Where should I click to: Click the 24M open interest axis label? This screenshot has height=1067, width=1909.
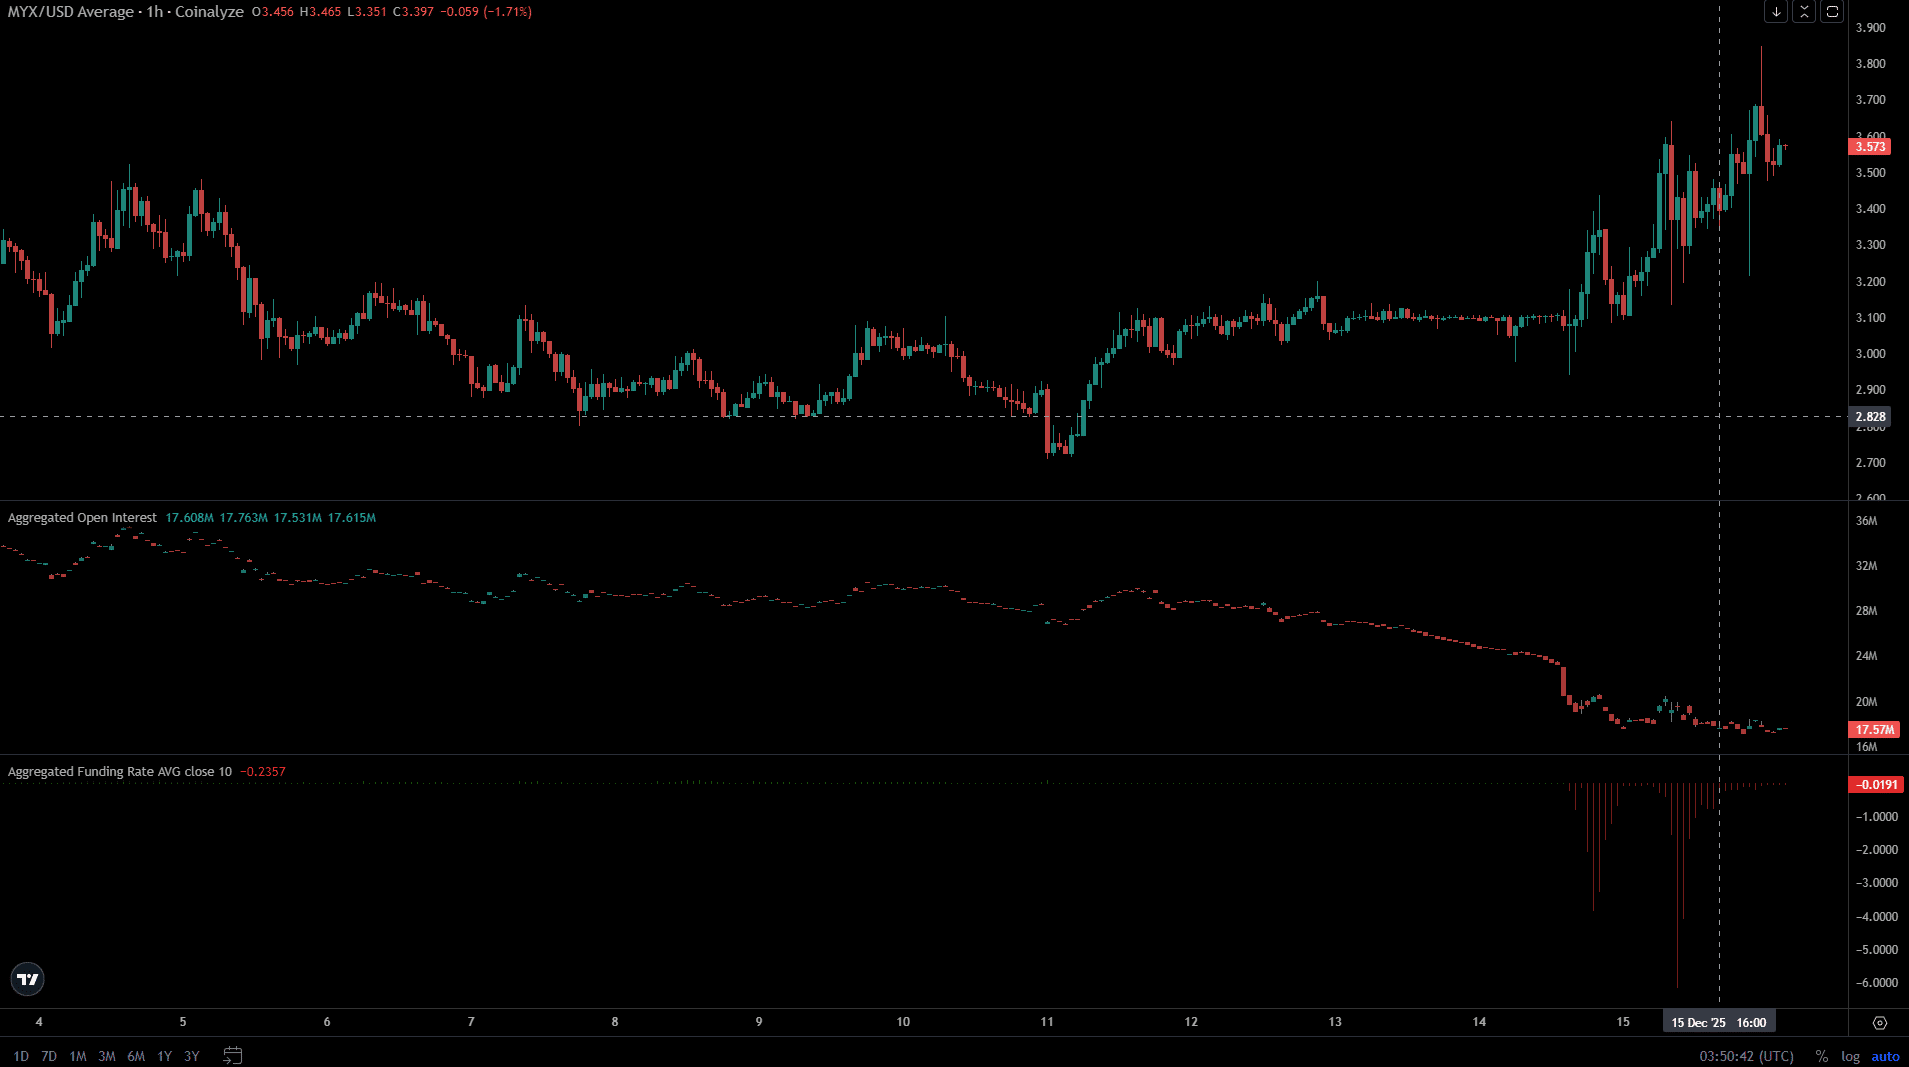(x=1867, y=656)
